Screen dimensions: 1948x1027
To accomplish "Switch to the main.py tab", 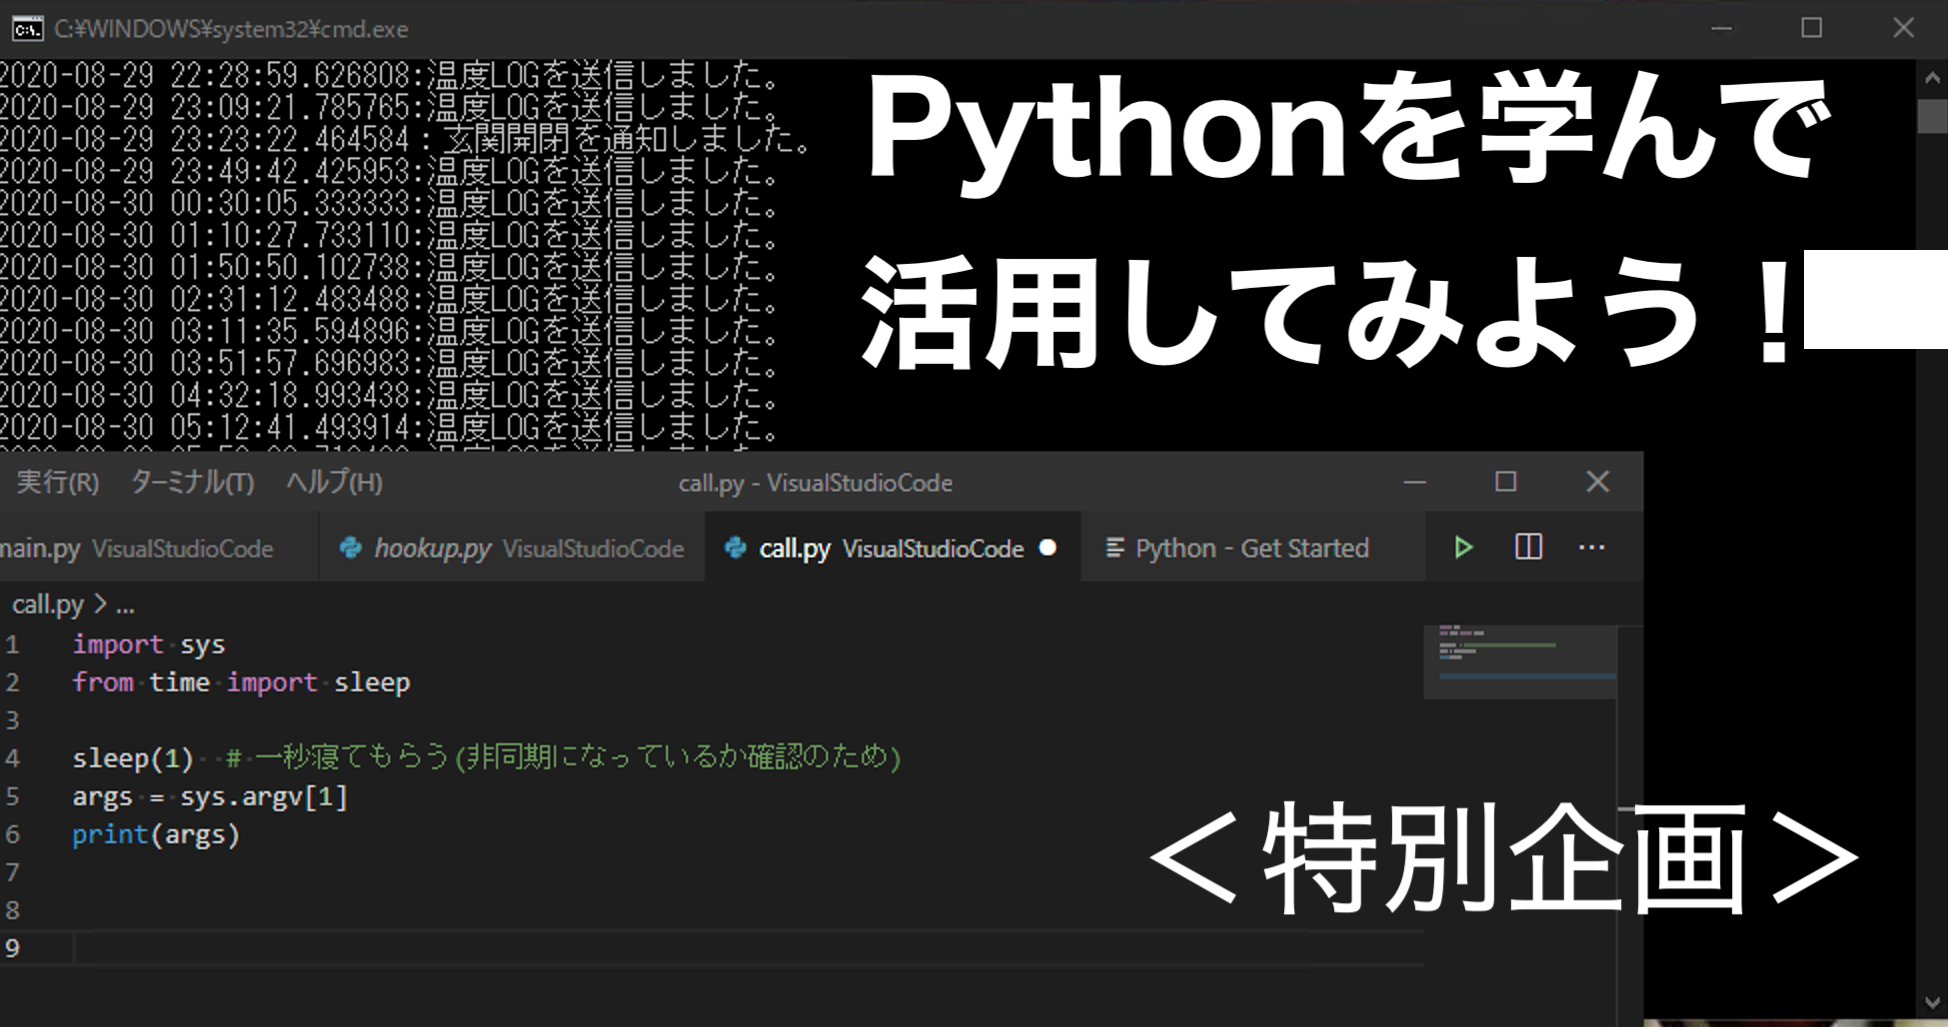I will click(158, 548).
